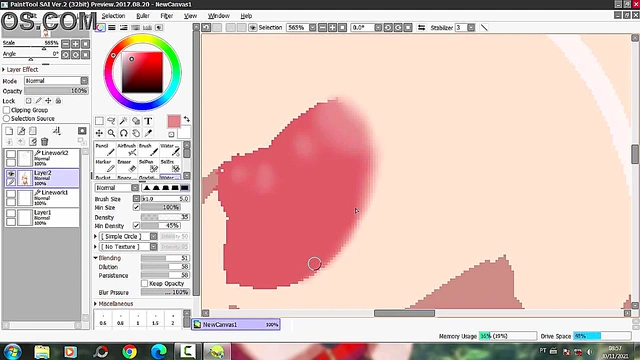This screenshot has width=640, height=360.
Task: Open the Stabilizer value dropdown
Action: tap(471, 28)
